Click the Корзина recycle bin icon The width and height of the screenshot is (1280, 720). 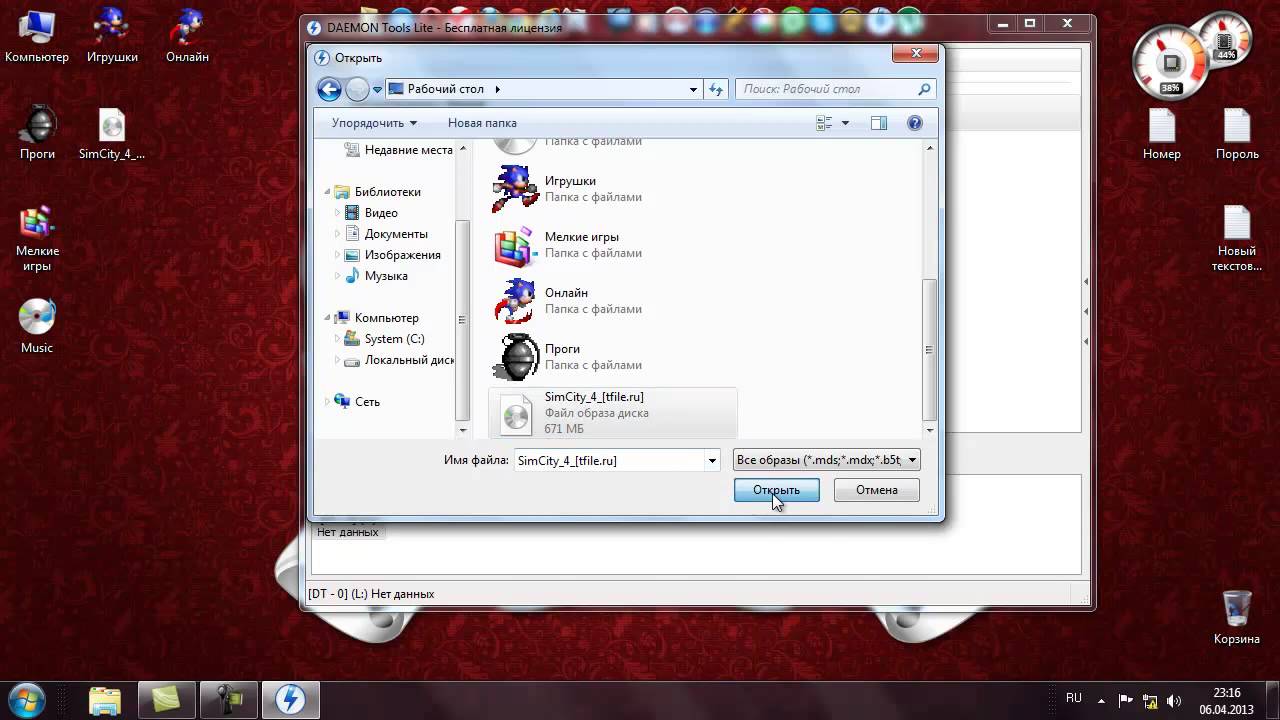pyautogui.click(x=1237, y=616)
